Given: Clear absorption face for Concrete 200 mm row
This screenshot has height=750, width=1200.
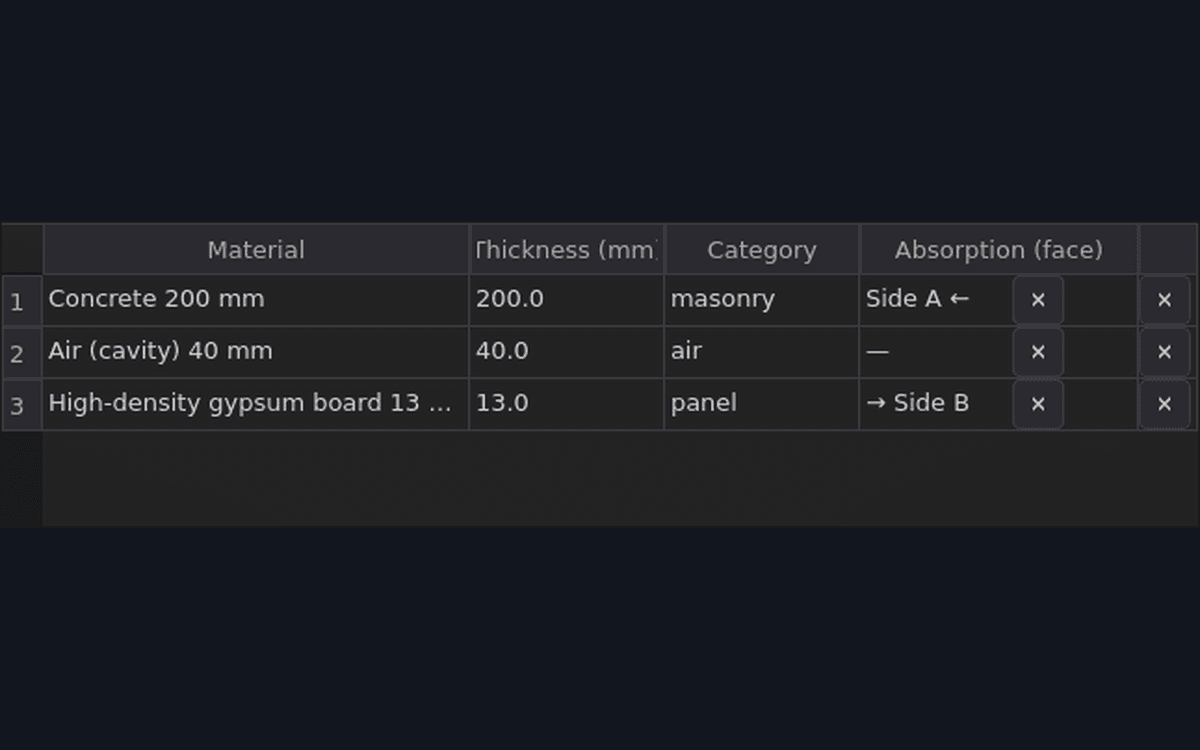Looking at the screenshot, I should coord(1038,300).
